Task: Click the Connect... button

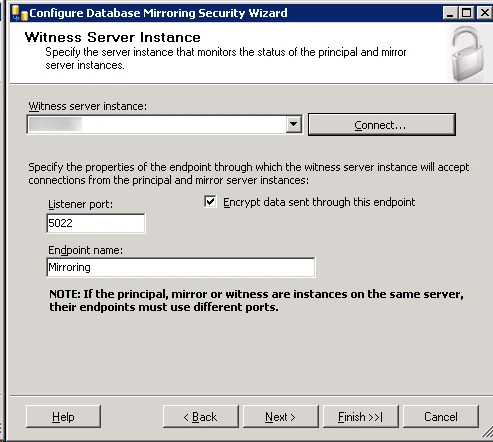Action: point(382,124)
